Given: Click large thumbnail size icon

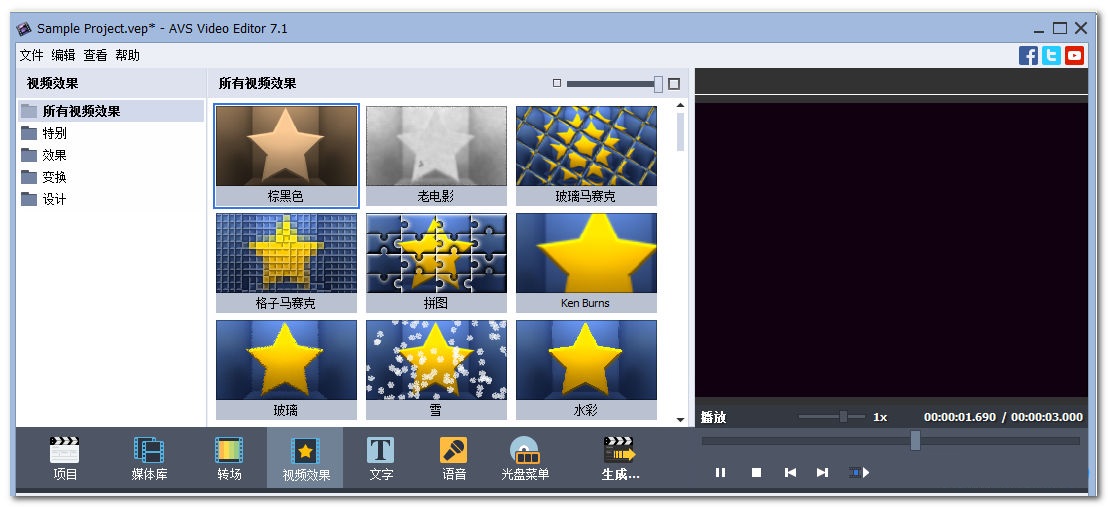Looking at the screenshot, I should pos(674,83).
